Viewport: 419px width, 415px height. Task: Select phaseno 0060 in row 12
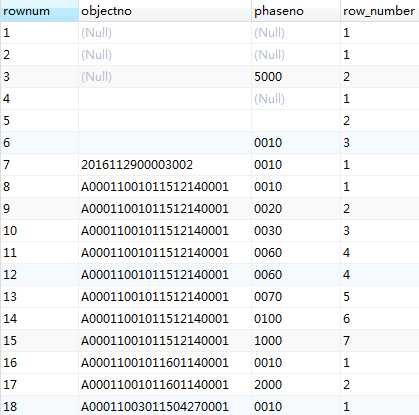tap(296, 275)
